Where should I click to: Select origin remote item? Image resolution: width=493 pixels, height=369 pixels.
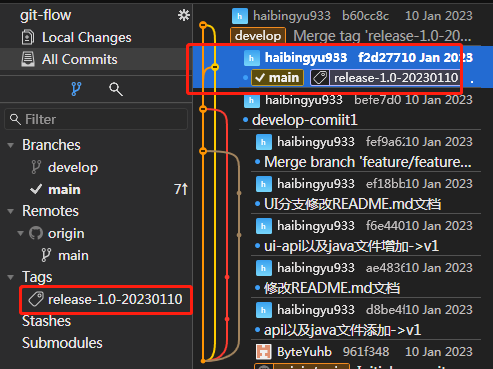pos(66,233)
